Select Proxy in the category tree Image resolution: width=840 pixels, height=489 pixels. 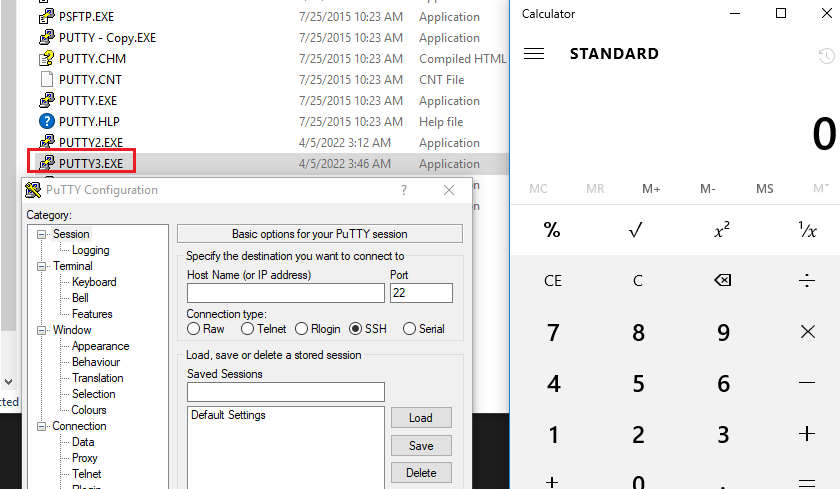point(85,458)
